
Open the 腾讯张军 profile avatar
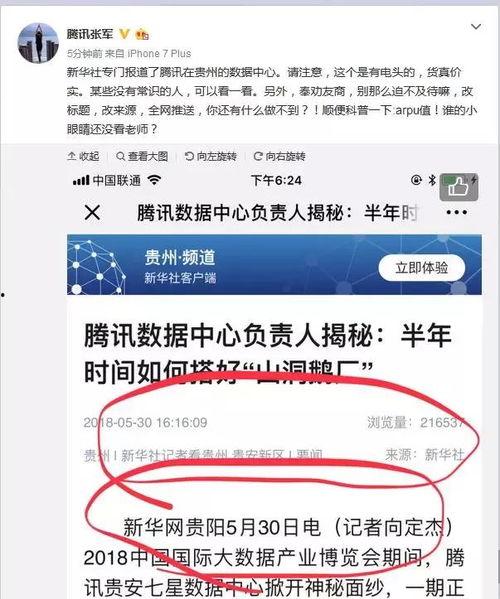point(38,42)
